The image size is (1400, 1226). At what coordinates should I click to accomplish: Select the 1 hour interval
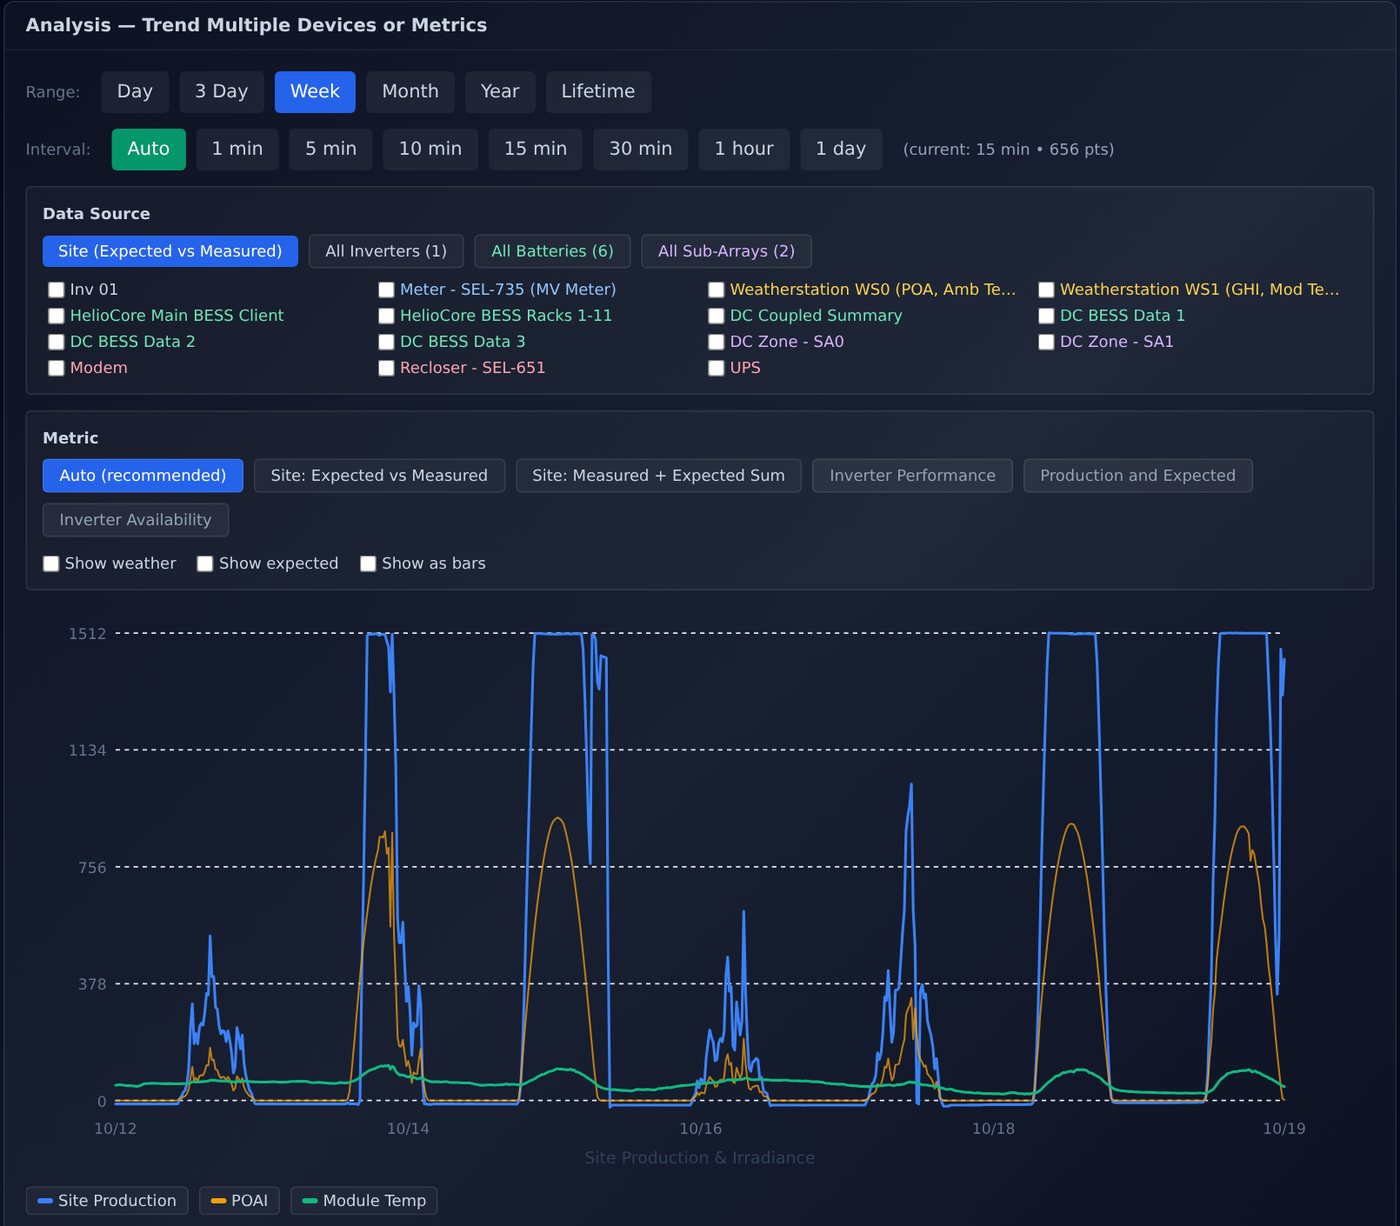744,149
